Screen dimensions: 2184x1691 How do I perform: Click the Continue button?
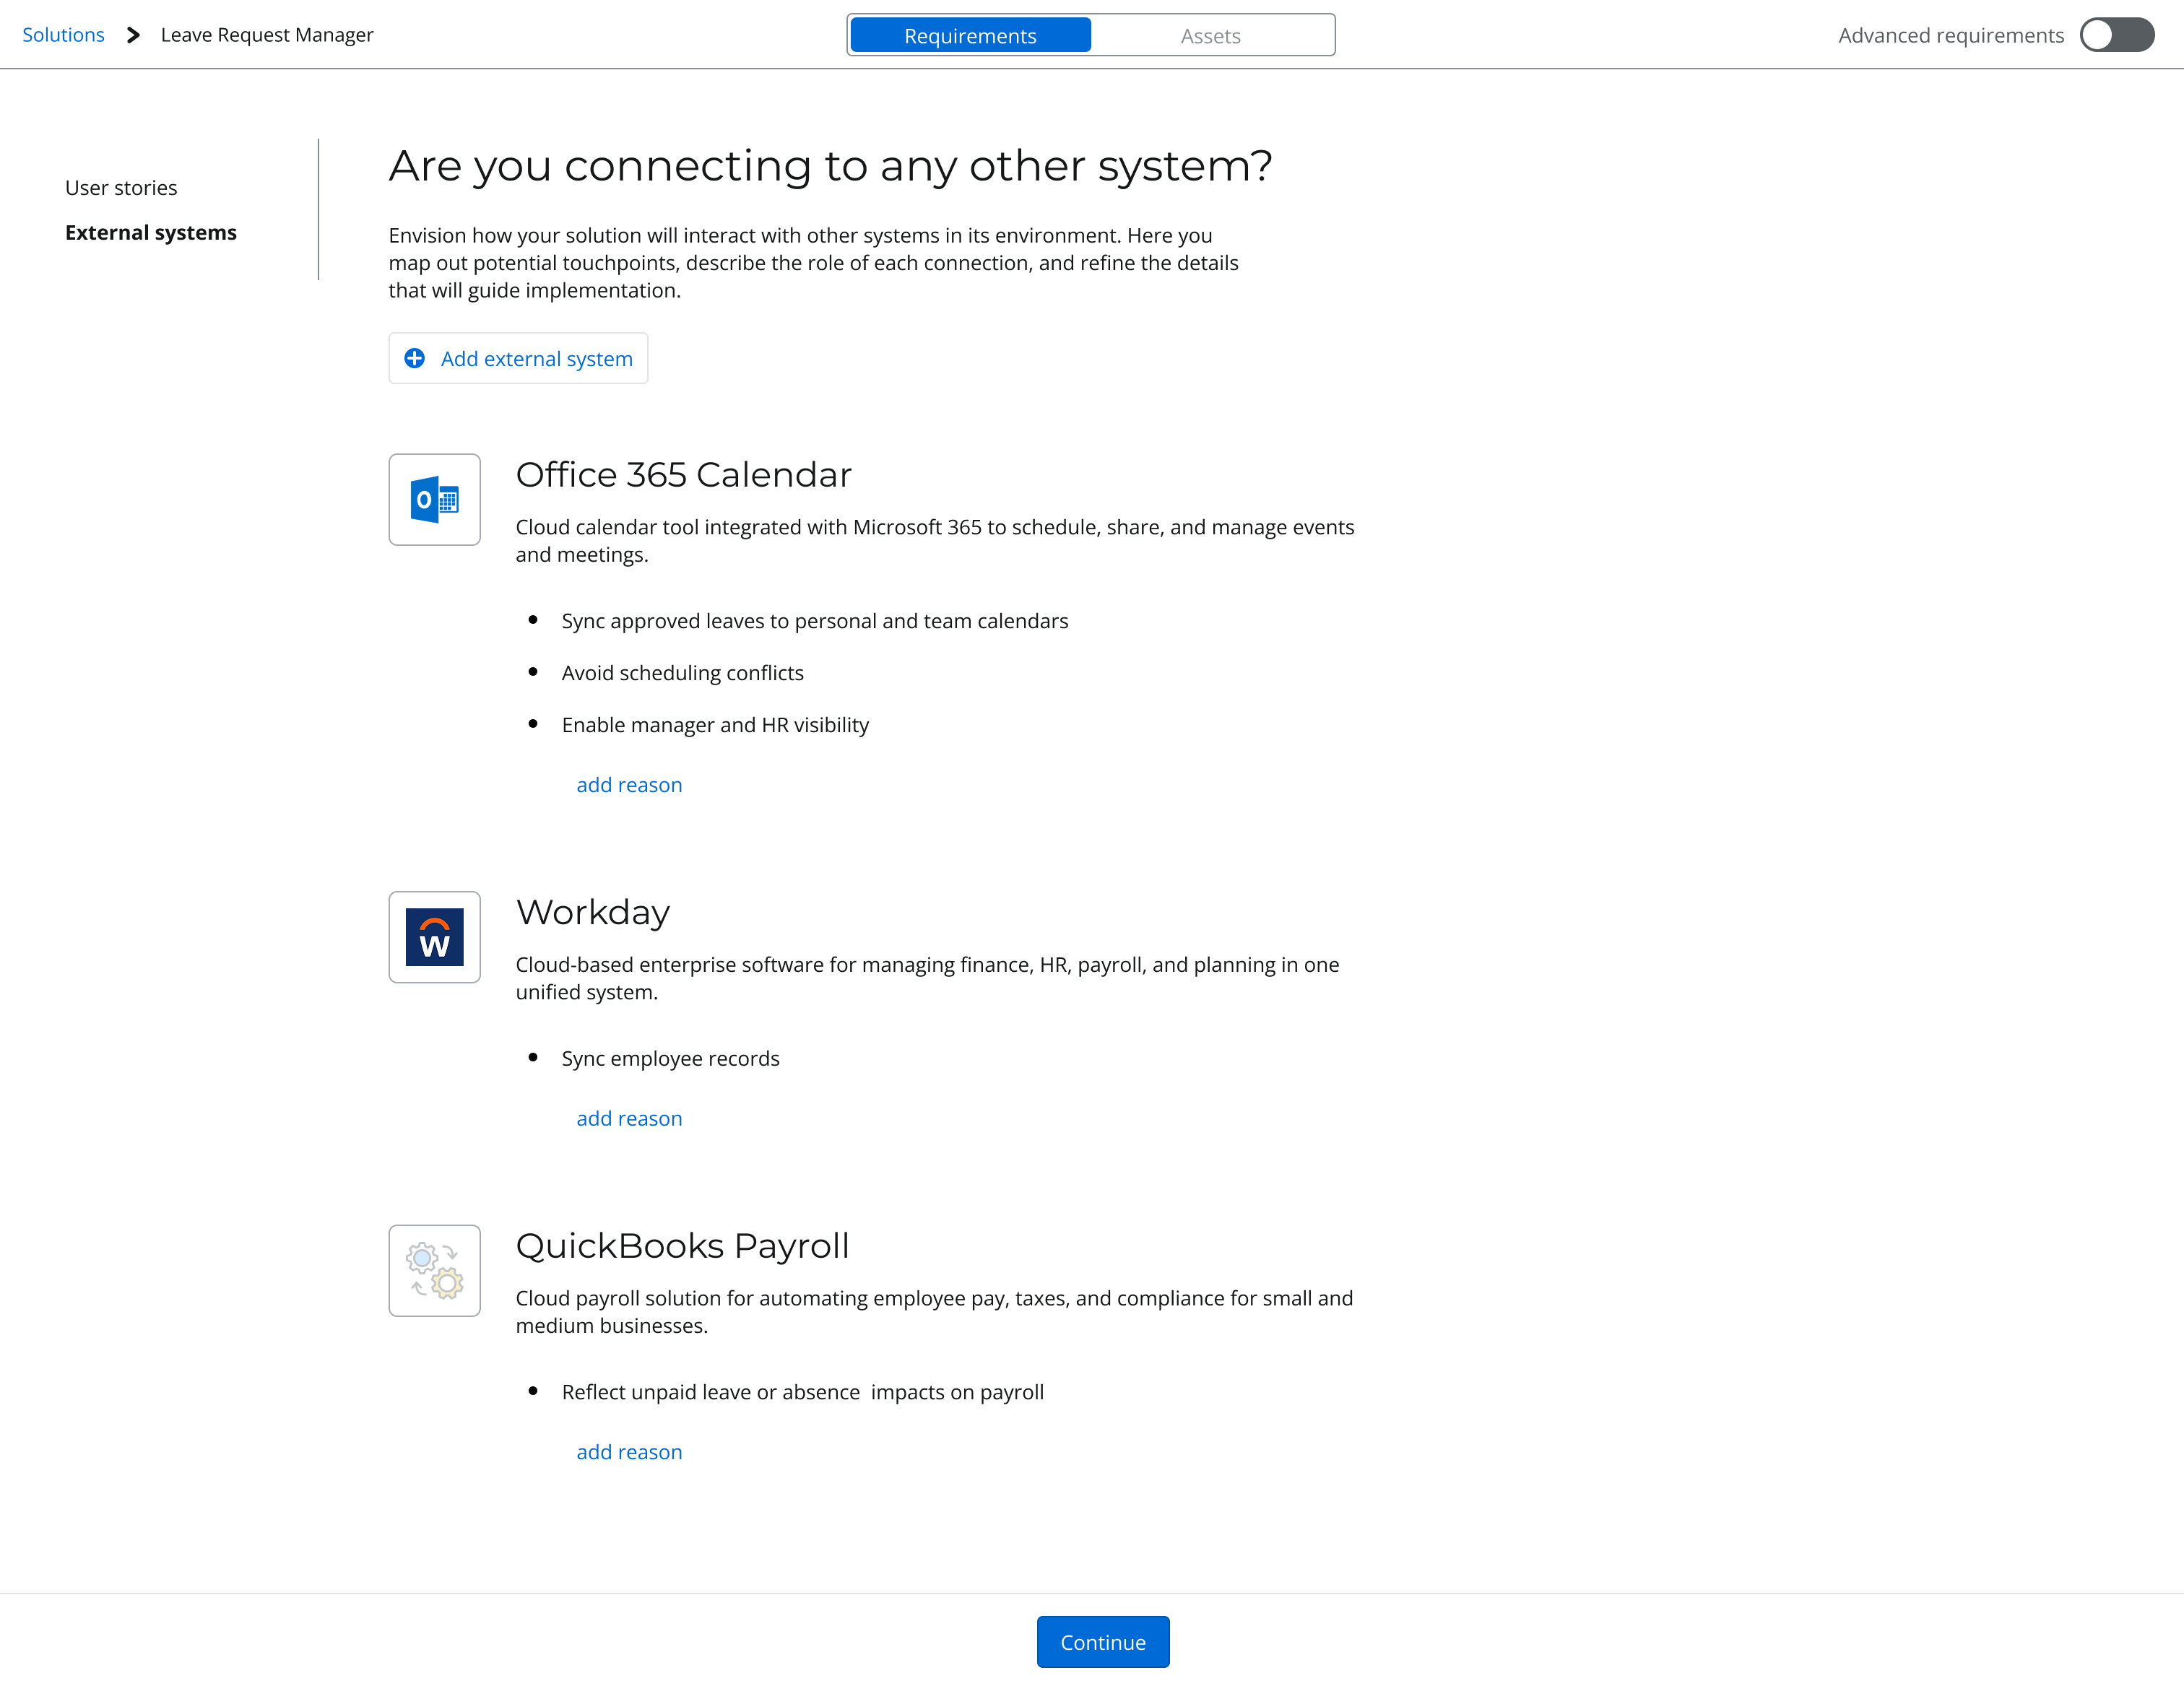1102,1642
